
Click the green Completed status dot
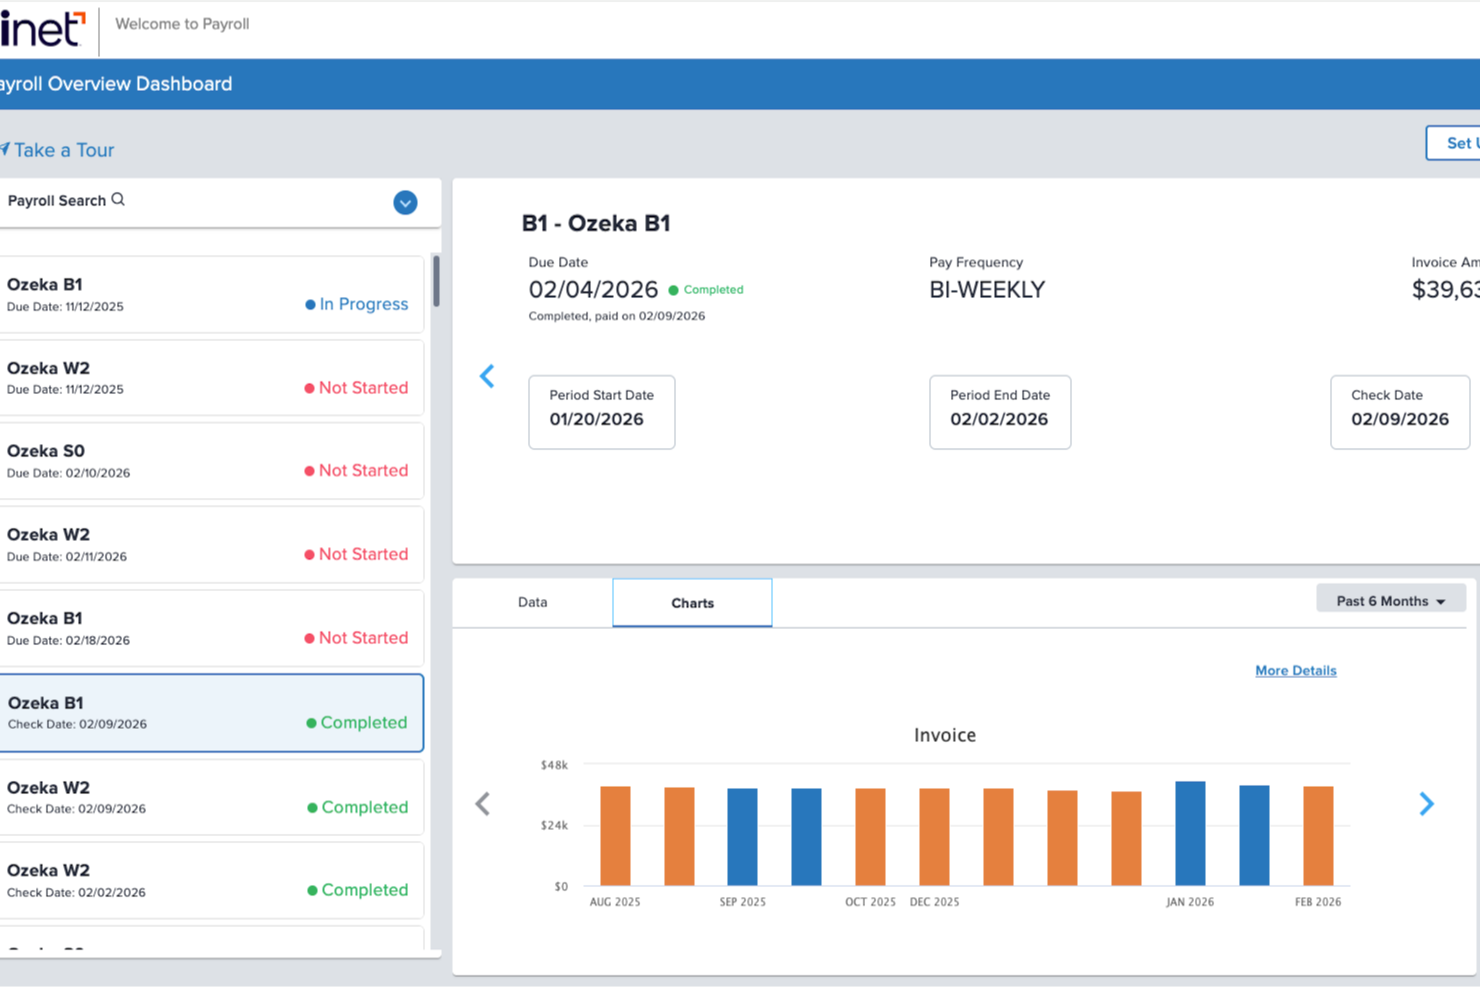click(x=676, y=289)
